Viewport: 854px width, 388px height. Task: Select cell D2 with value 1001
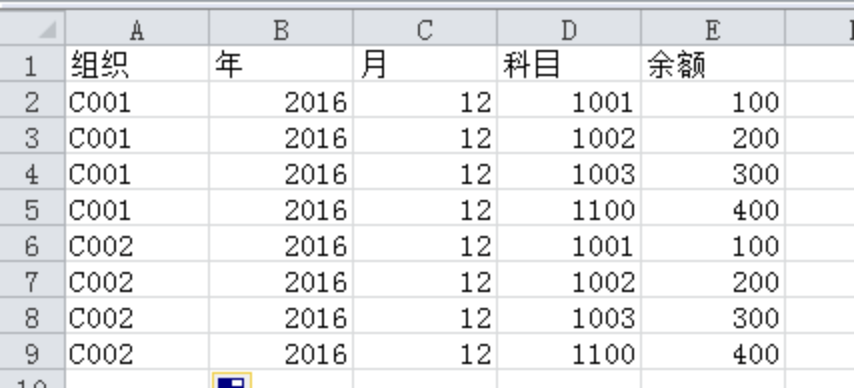569,100
